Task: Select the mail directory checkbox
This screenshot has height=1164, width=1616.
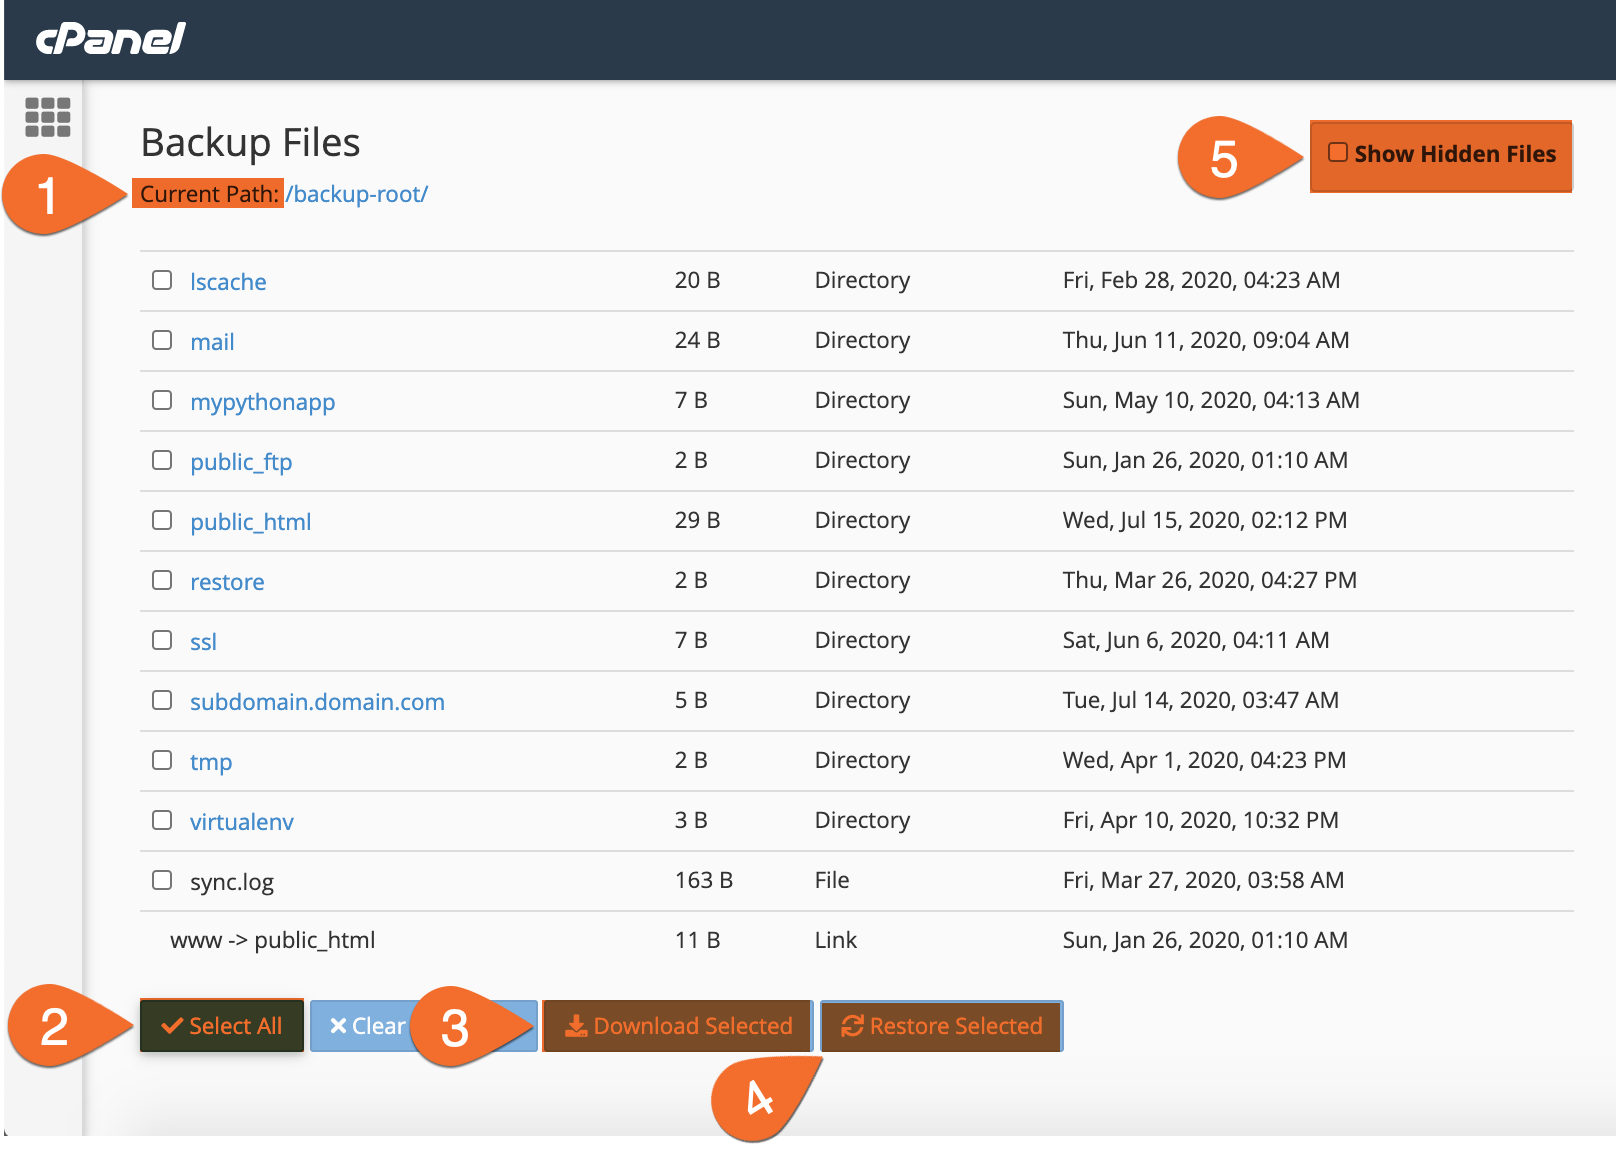Action: click(161, 340)
